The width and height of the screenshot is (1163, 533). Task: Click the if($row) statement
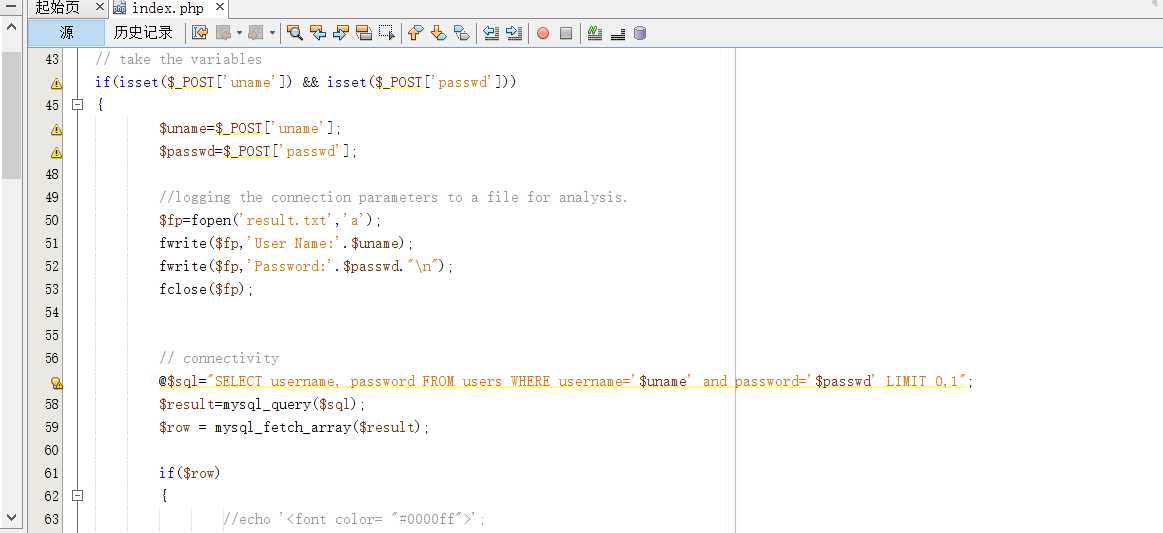point(190,473)
